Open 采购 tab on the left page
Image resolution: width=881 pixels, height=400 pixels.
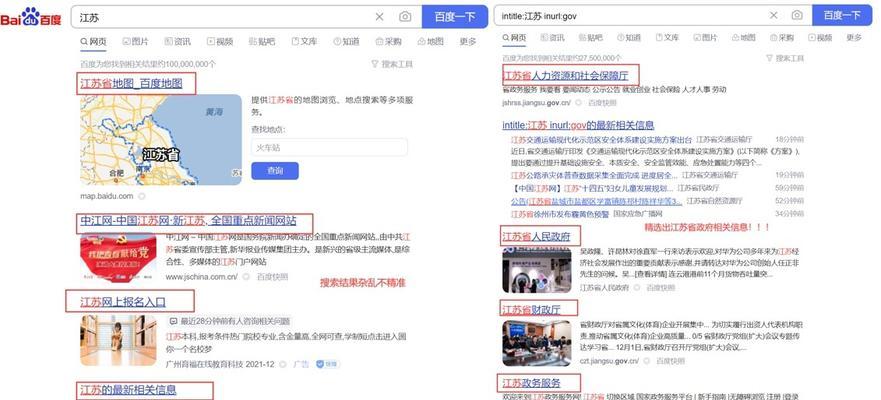click(x=388, y=41)
